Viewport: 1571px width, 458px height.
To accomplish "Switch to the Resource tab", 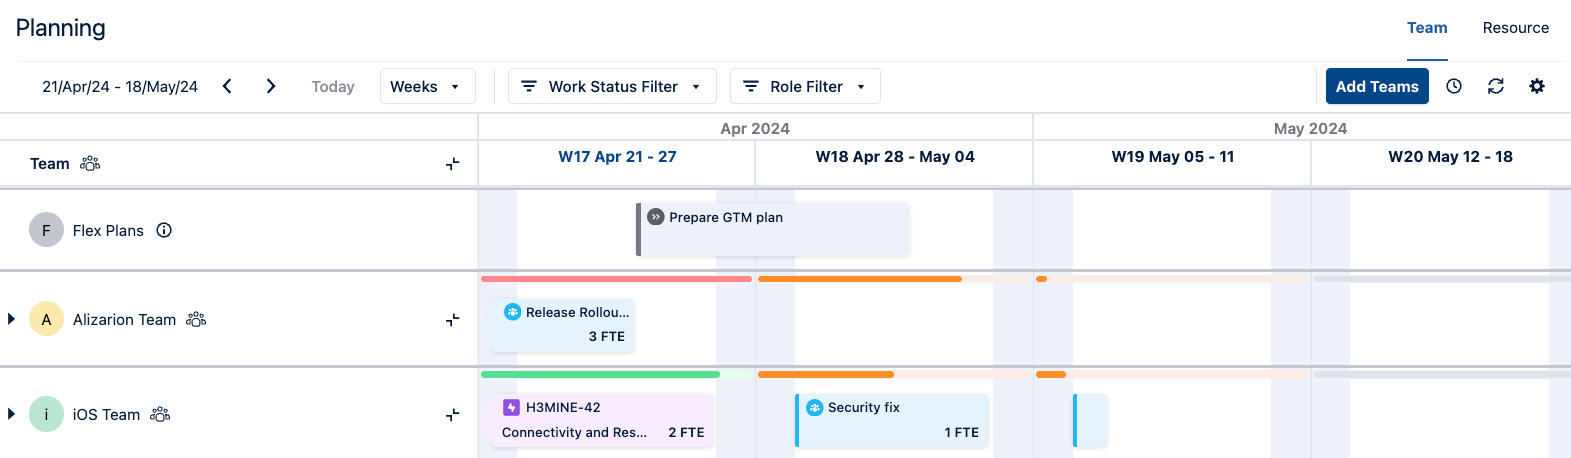I will 1515,28.
